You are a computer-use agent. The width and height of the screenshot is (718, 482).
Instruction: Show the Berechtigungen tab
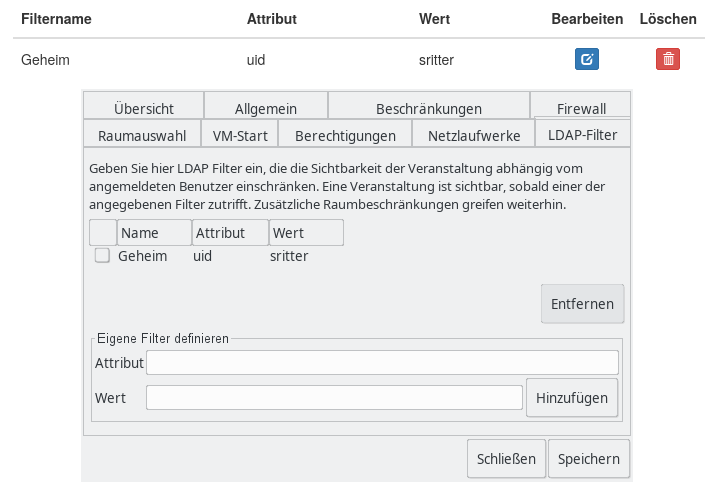tap(345, 135)
